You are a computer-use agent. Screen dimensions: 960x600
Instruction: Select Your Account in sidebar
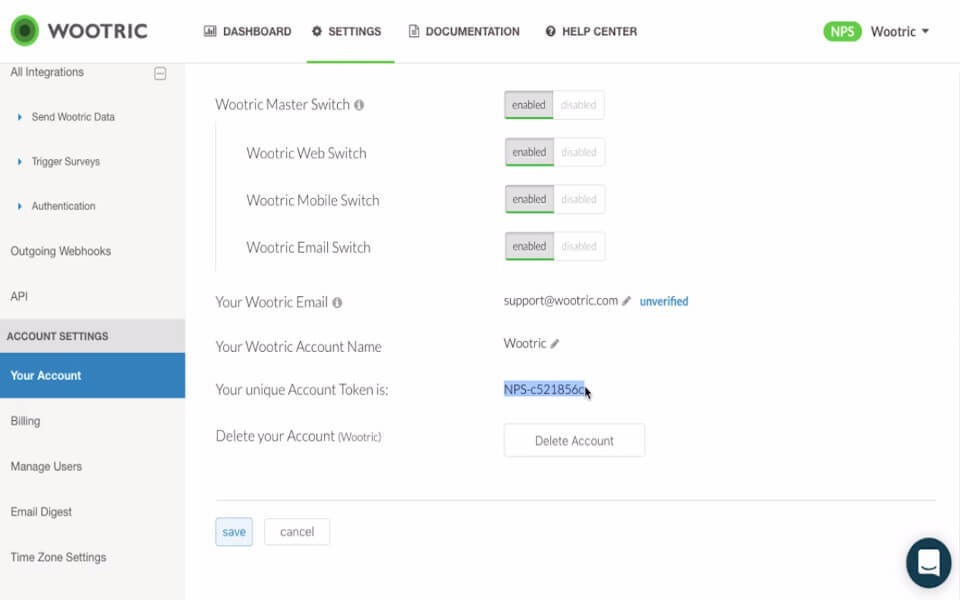92,375
